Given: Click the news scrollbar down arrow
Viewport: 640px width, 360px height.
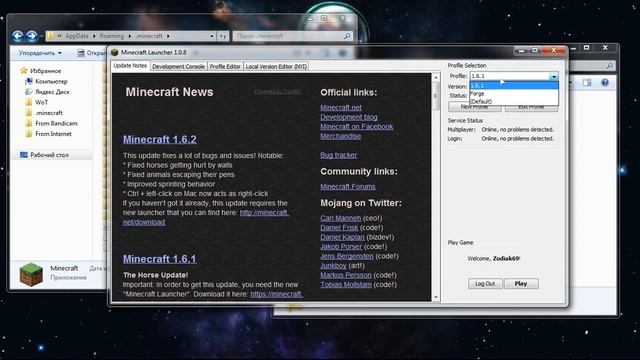Looking at the screenshot, I should 436,298.
